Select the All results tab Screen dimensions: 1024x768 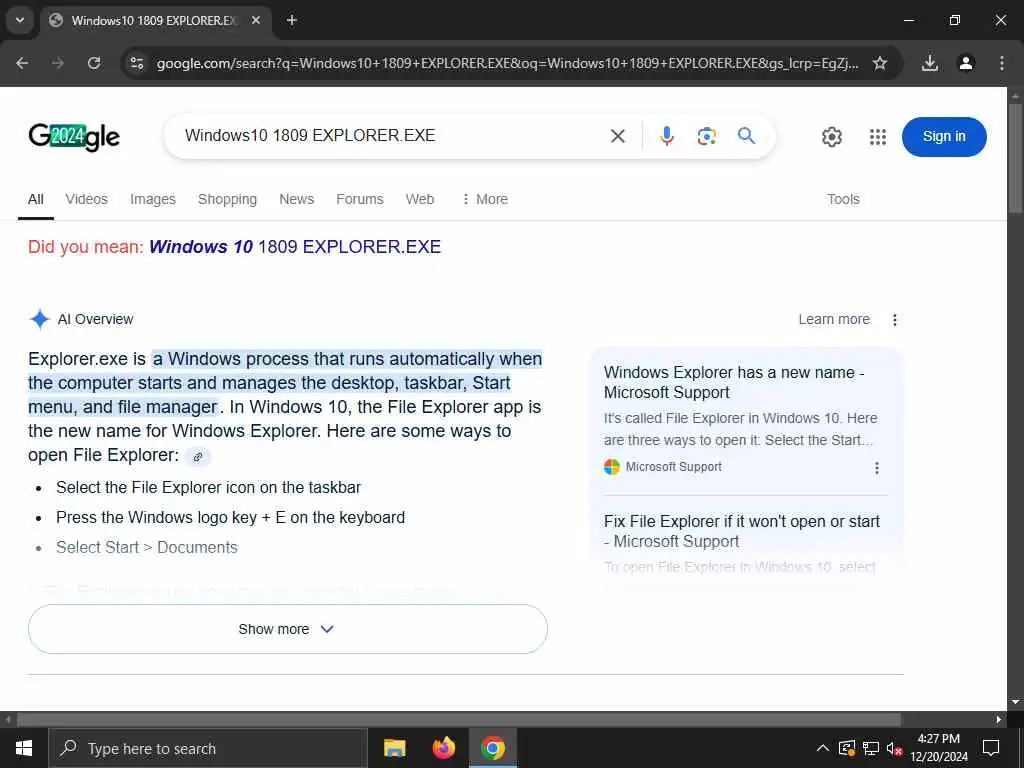click(x=36, y=199)
